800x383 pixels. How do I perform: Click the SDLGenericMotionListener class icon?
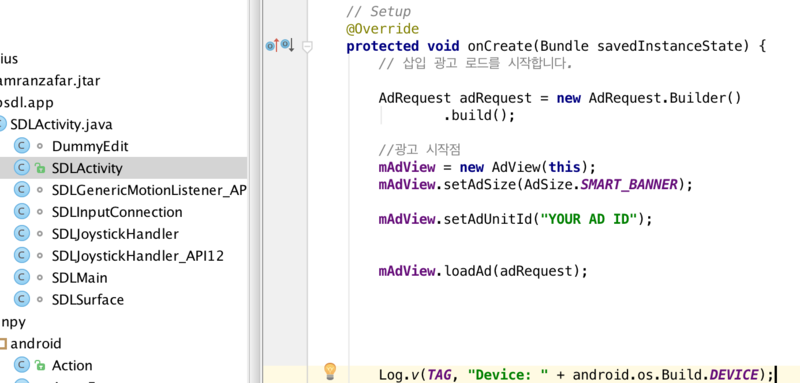tap(21, 190)
